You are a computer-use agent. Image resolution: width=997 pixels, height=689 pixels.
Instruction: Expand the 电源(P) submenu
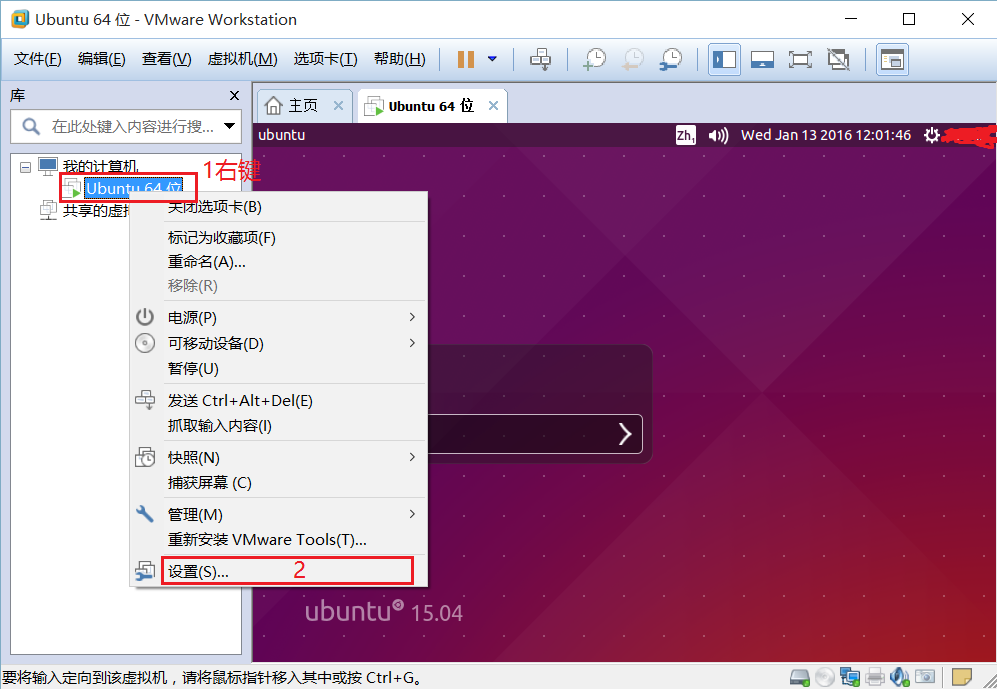(278, 317)
